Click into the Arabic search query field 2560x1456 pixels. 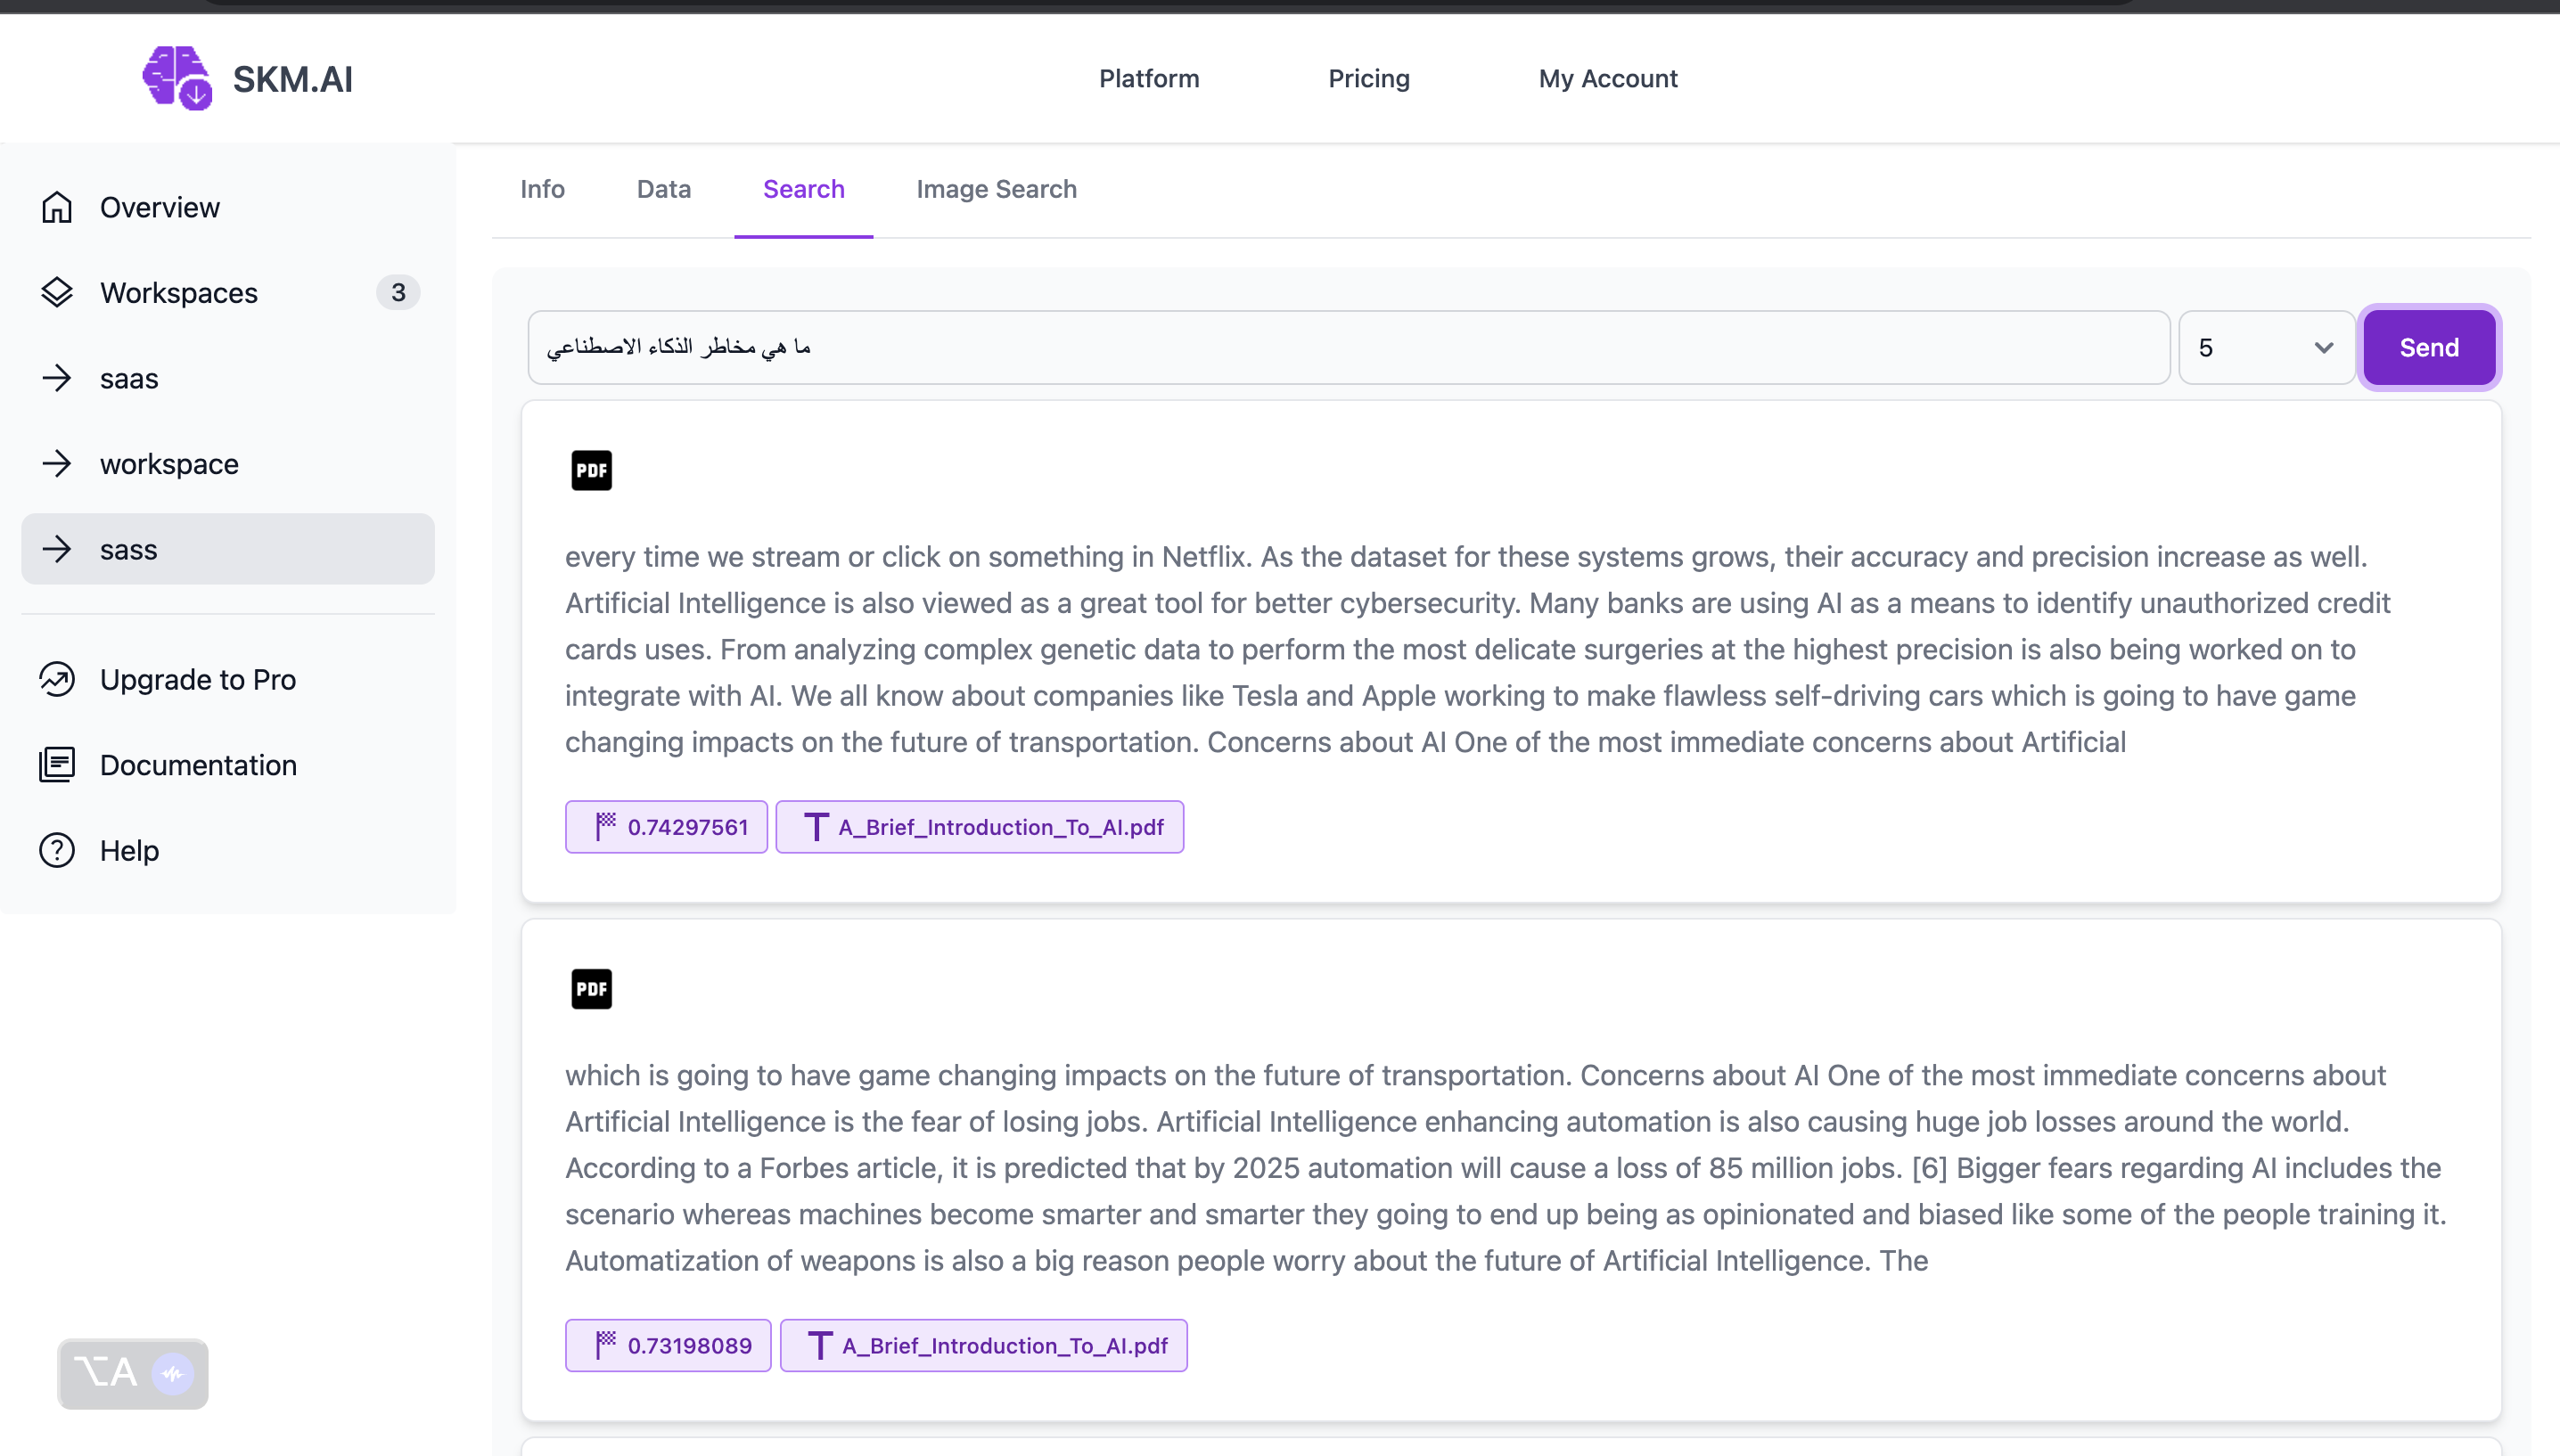[1348, 347]
